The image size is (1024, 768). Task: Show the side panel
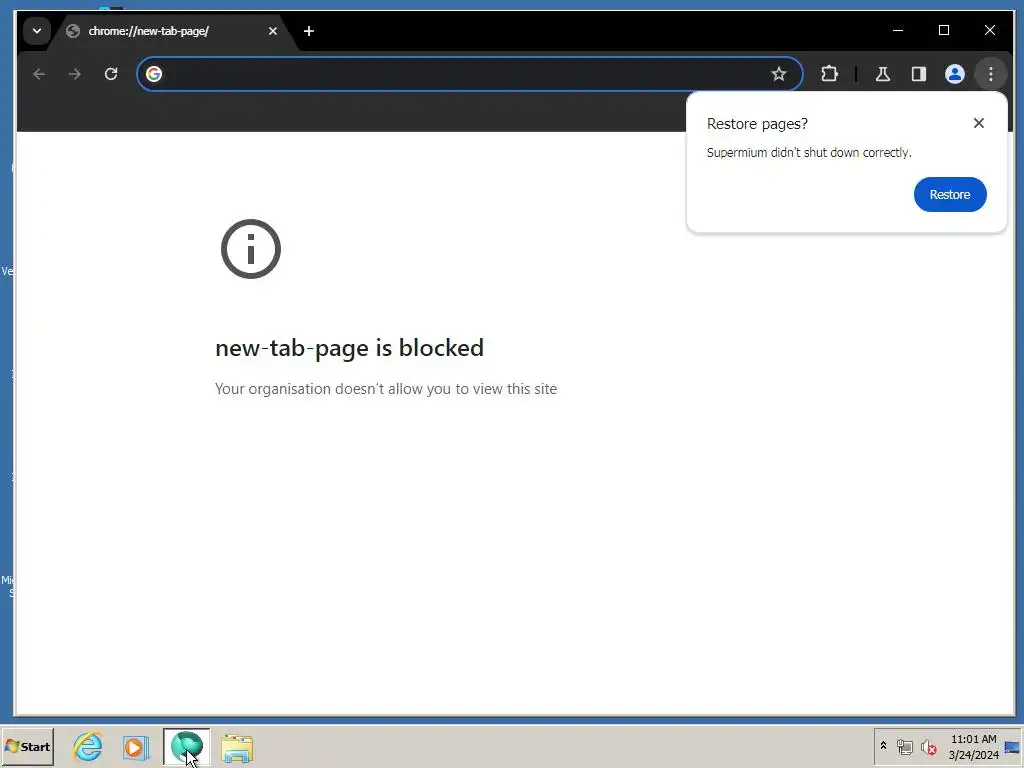click(919, 74)
